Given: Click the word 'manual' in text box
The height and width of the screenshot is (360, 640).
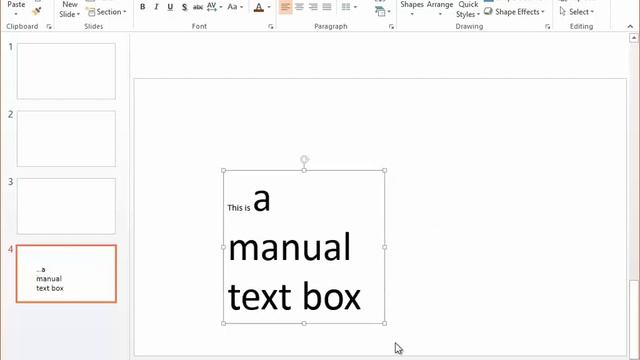Looking at the screenshot, I should pyautogui.click(x=289, y=248).
